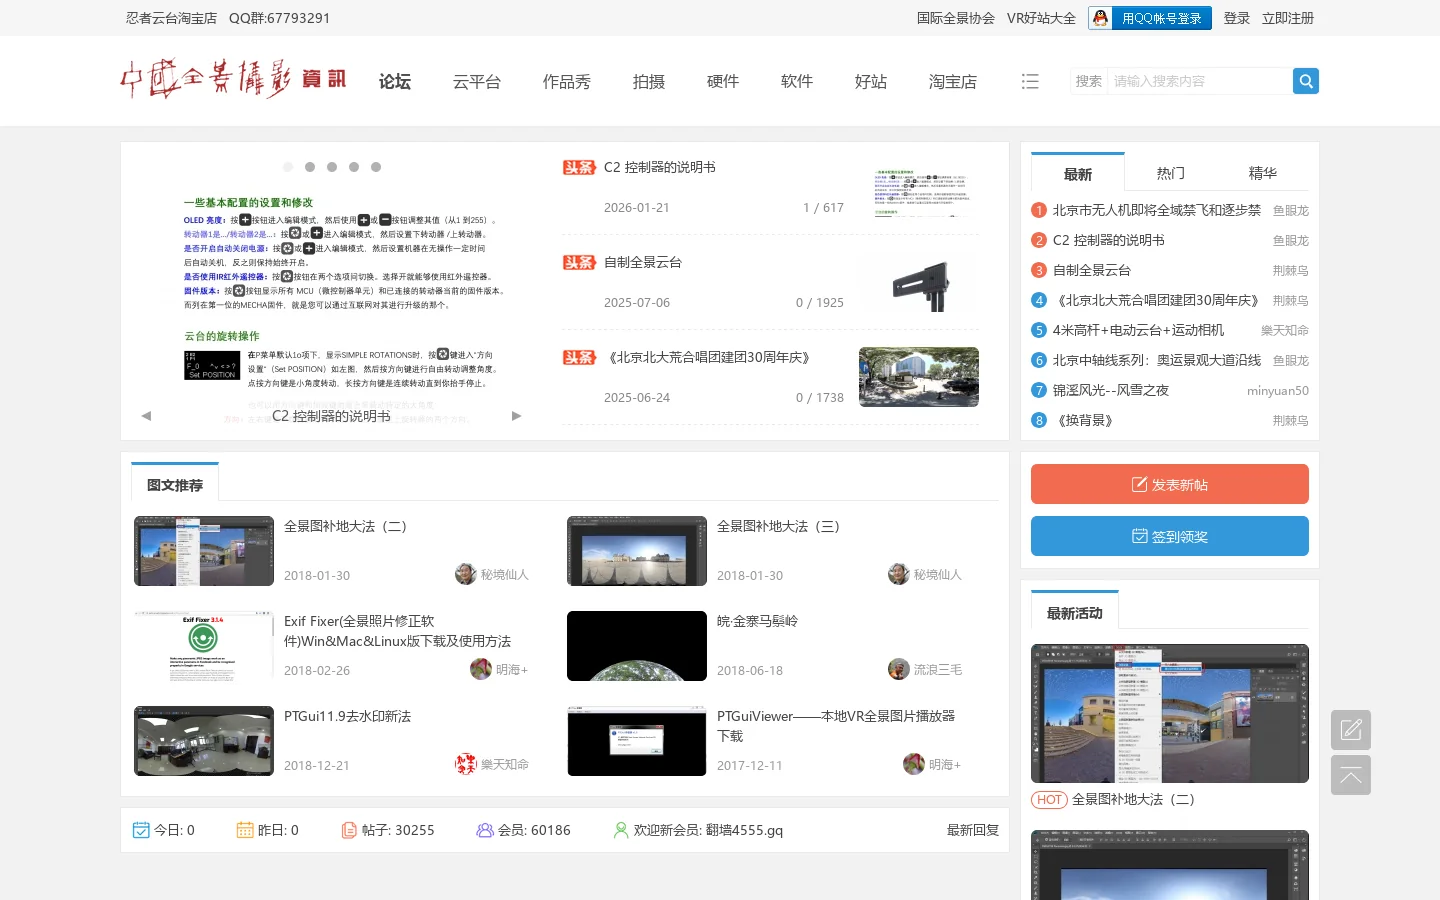Switch to the 热门 tab
This screenshot has width=1440, height=900.
click(x=1171, y=173)
